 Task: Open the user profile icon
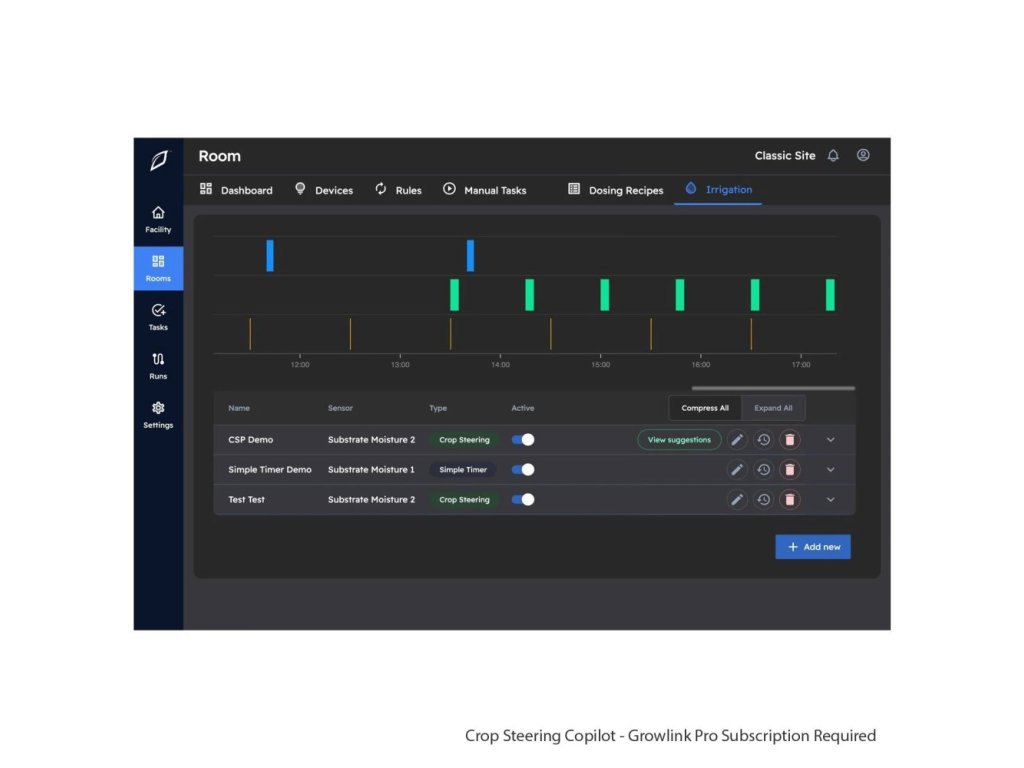click(863, 156)
